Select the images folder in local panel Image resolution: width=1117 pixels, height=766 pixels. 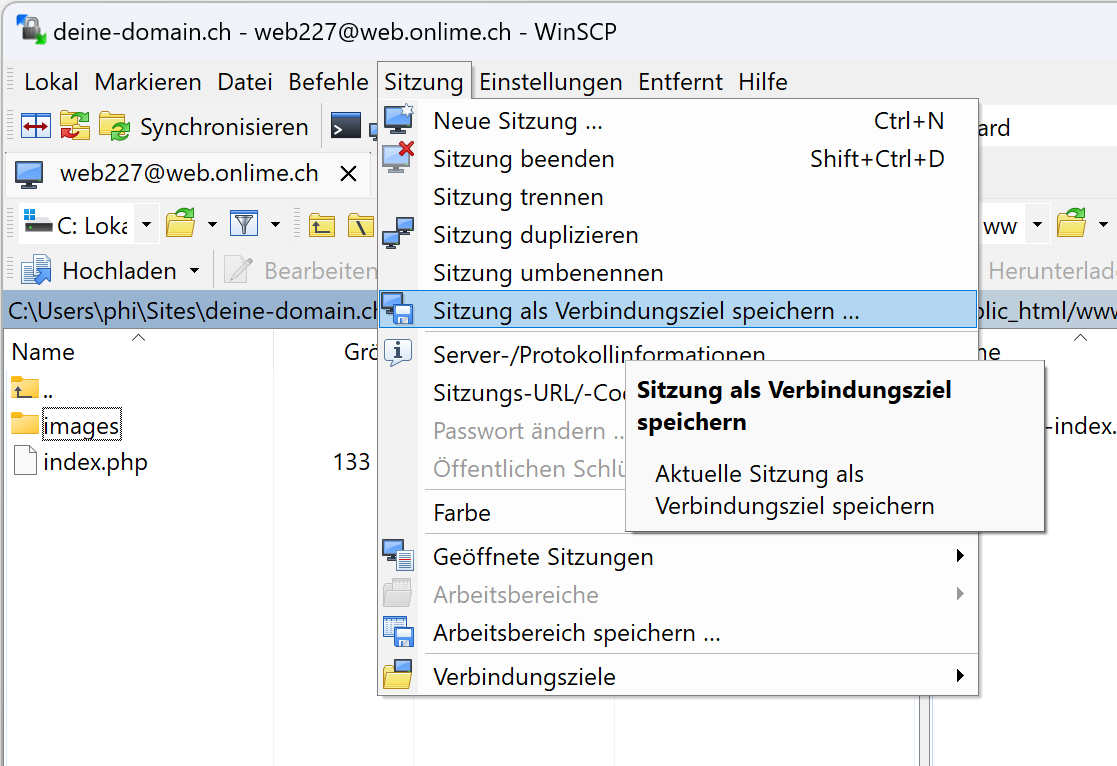[x=81, y=425]
